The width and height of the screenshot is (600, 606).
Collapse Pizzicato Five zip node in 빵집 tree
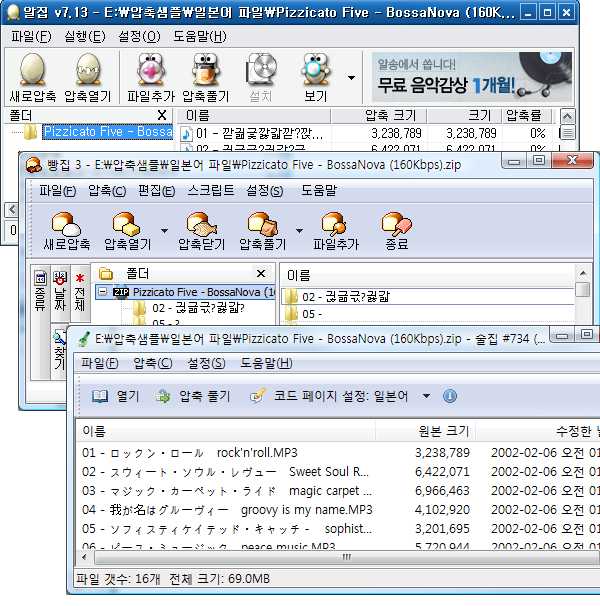coord(102,292)
